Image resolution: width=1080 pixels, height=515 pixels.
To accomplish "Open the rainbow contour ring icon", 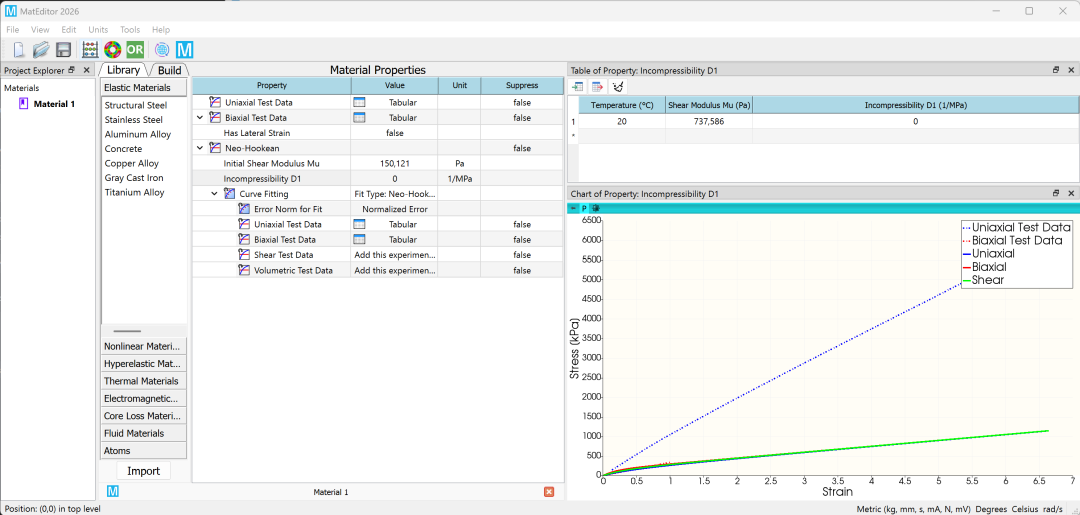I will pyautogui.click(x=112, y=50).
